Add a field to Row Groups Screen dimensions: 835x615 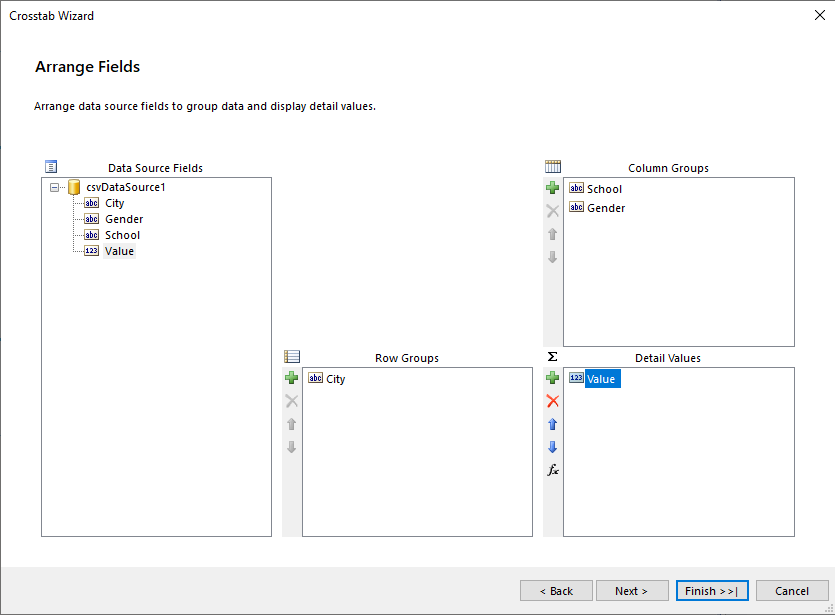coord(291,378)
